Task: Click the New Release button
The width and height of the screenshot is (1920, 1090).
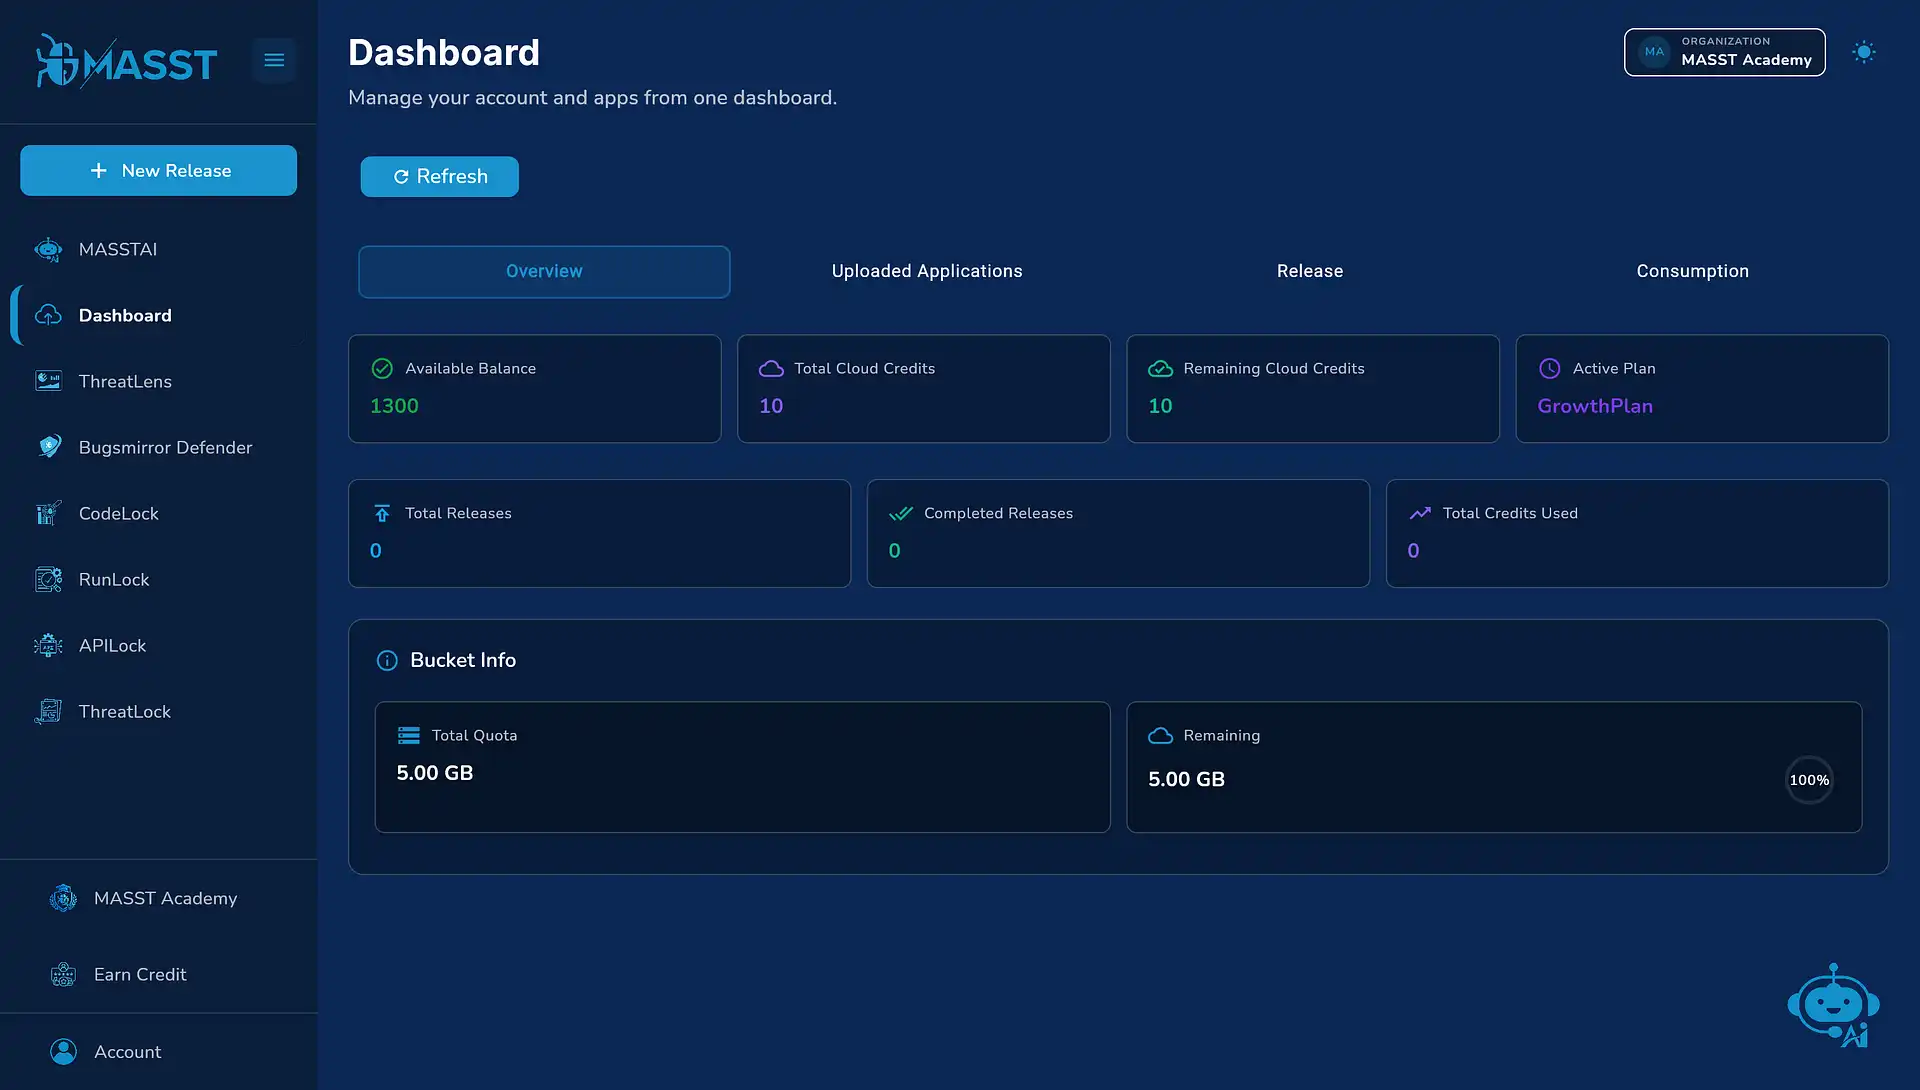Action: click(x=158, y=170)
